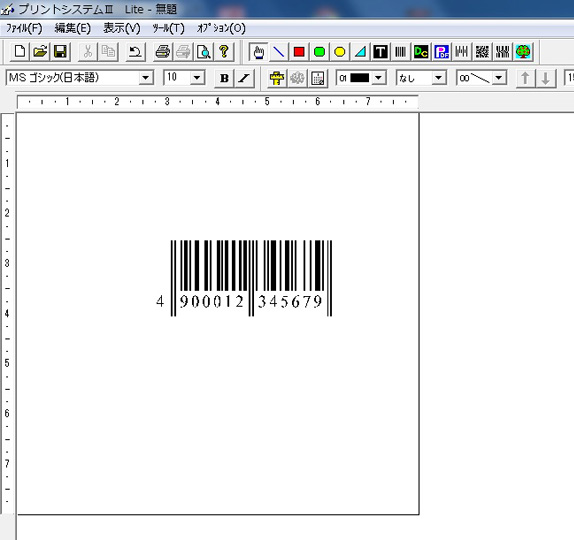Select the black T text tool
Image resolution: width=574 pixels, height=540 pixels.
tap(380, 52)
